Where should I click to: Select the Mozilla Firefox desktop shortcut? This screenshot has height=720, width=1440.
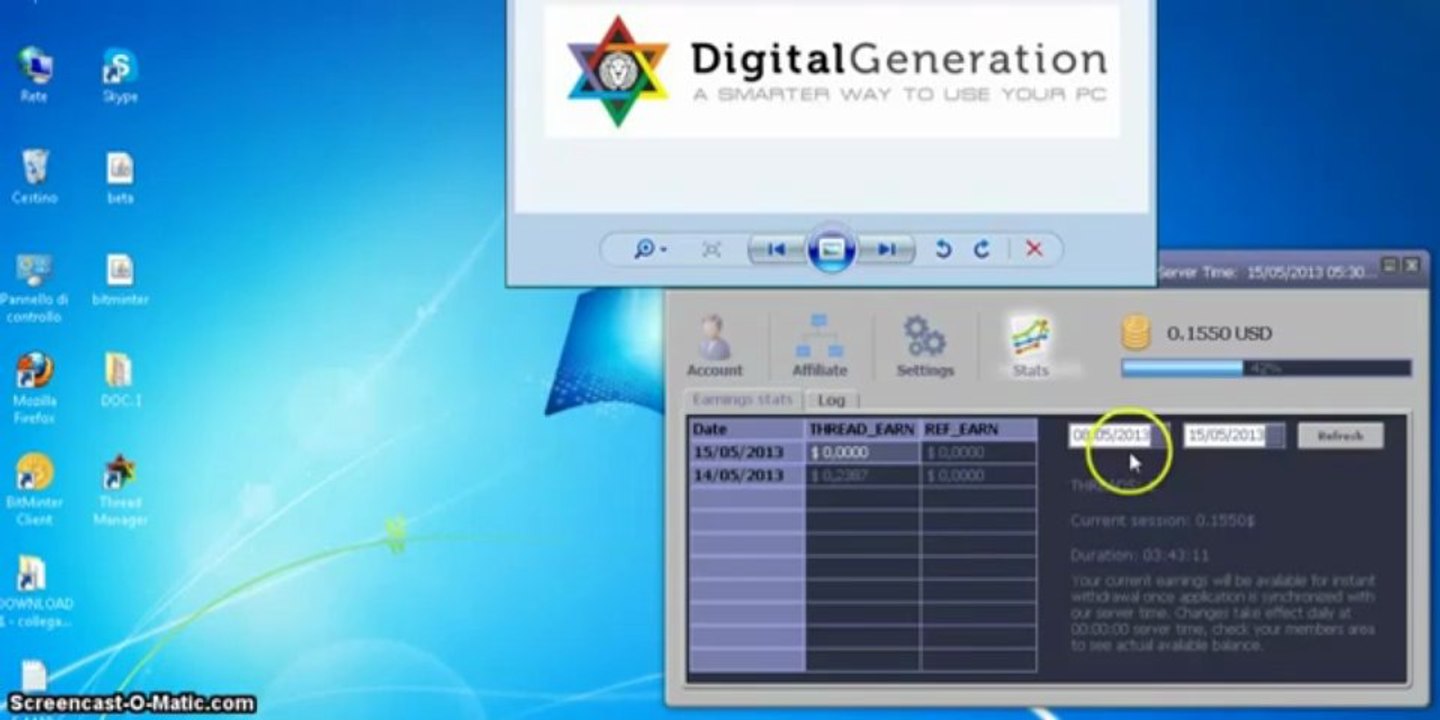pyautogui.click(x=34, y=388)
